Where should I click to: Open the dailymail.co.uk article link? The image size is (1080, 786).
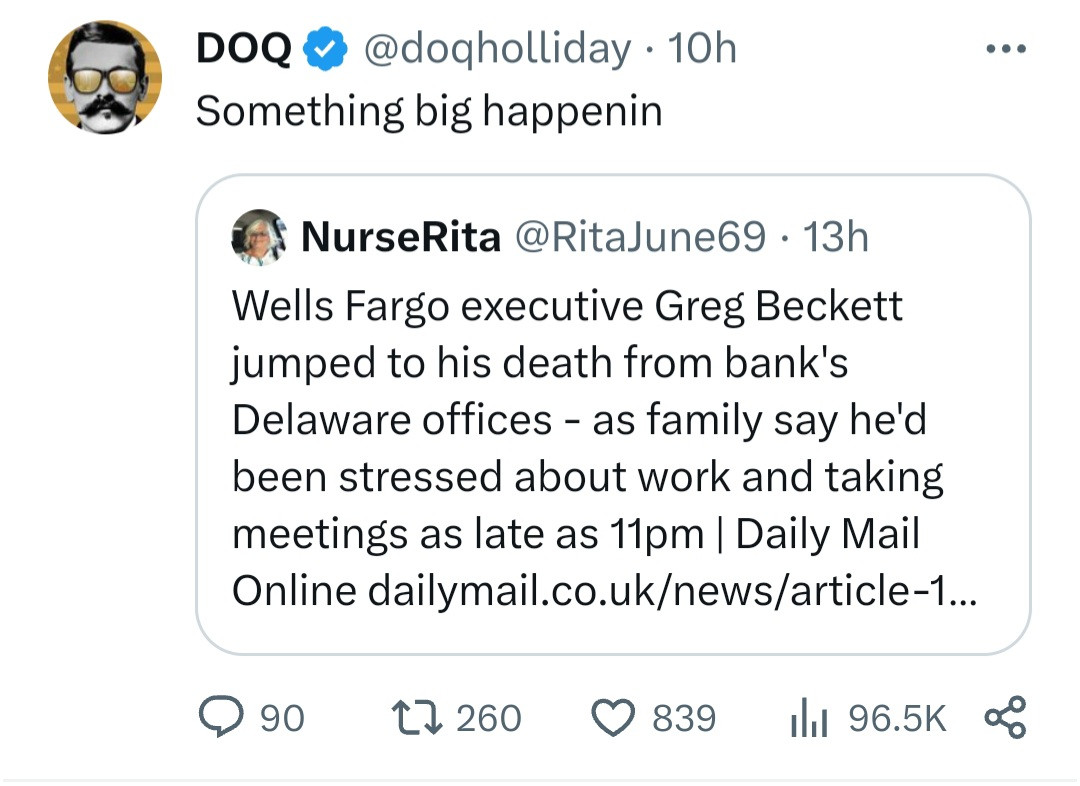tap(676, 590)
